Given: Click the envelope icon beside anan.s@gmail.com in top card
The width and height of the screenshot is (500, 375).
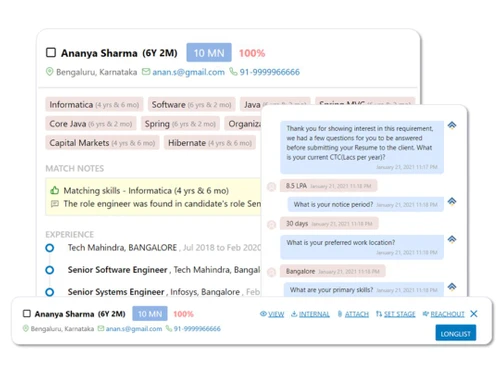Looking at the screenshot, I should pos(146,72).
